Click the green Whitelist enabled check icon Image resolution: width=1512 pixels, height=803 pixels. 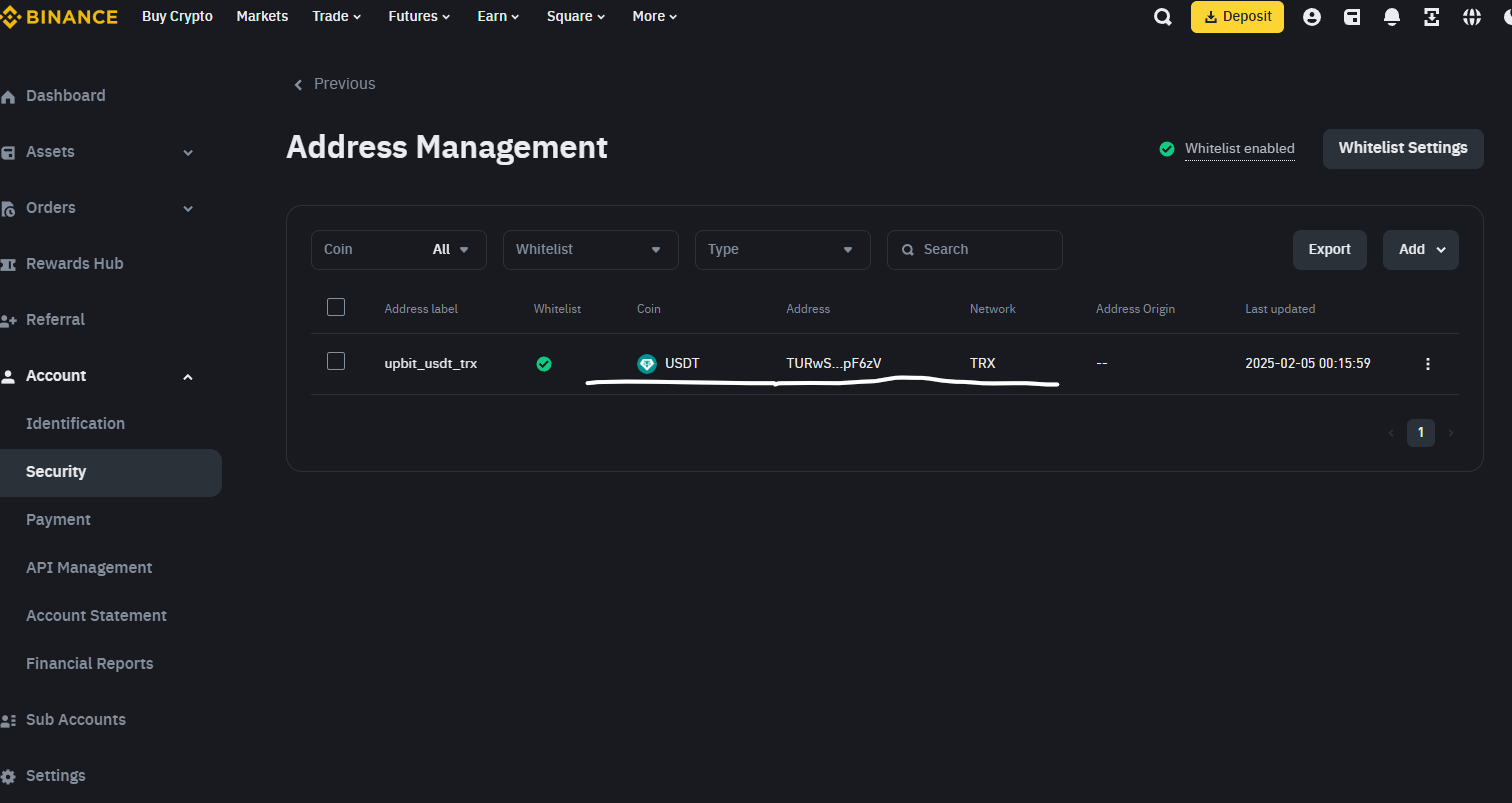tap(1166, 149)
